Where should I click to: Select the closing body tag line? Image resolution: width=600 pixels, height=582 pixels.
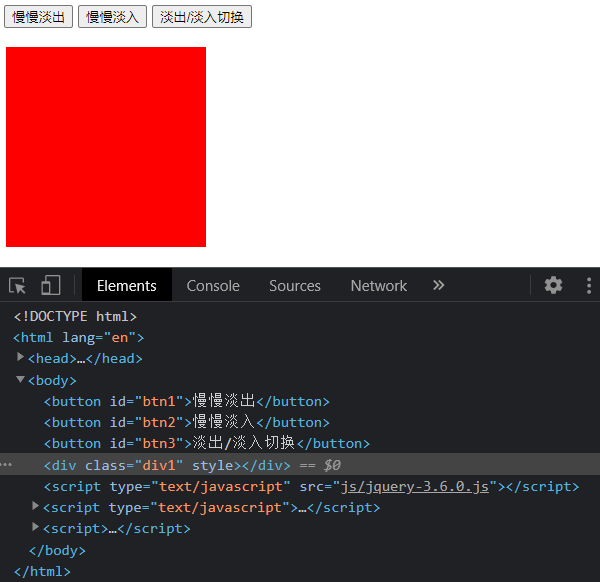click(x=57, y=550)
